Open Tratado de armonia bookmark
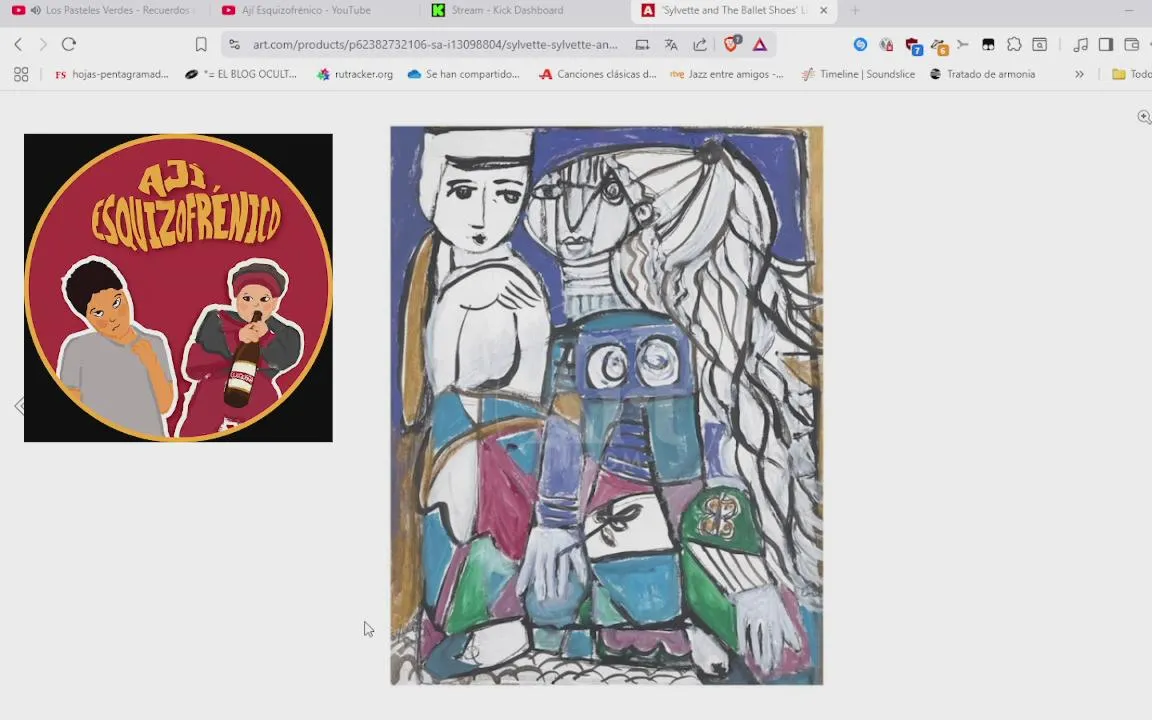 coord(982,74)
